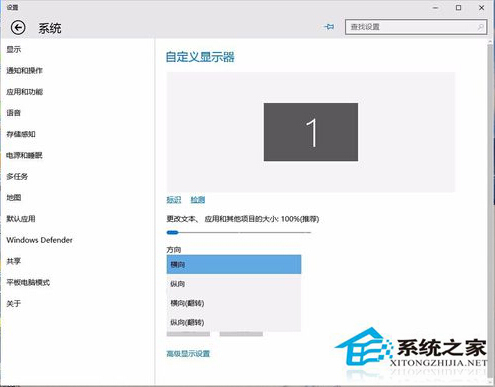Click the 检测 link
This screenshot has height=387, width=495.
(x=198, y=200)
